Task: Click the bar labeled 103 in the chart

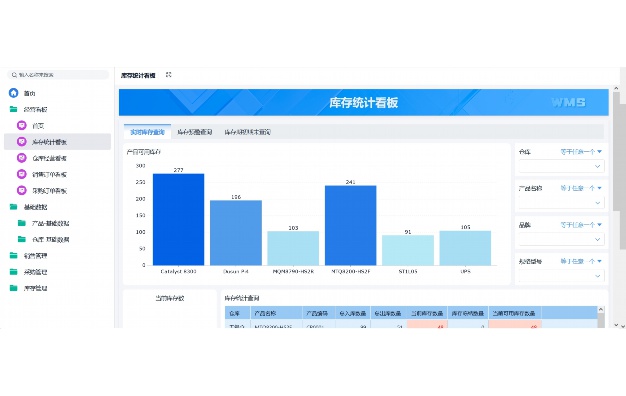Action: click(x=293, y=248)
